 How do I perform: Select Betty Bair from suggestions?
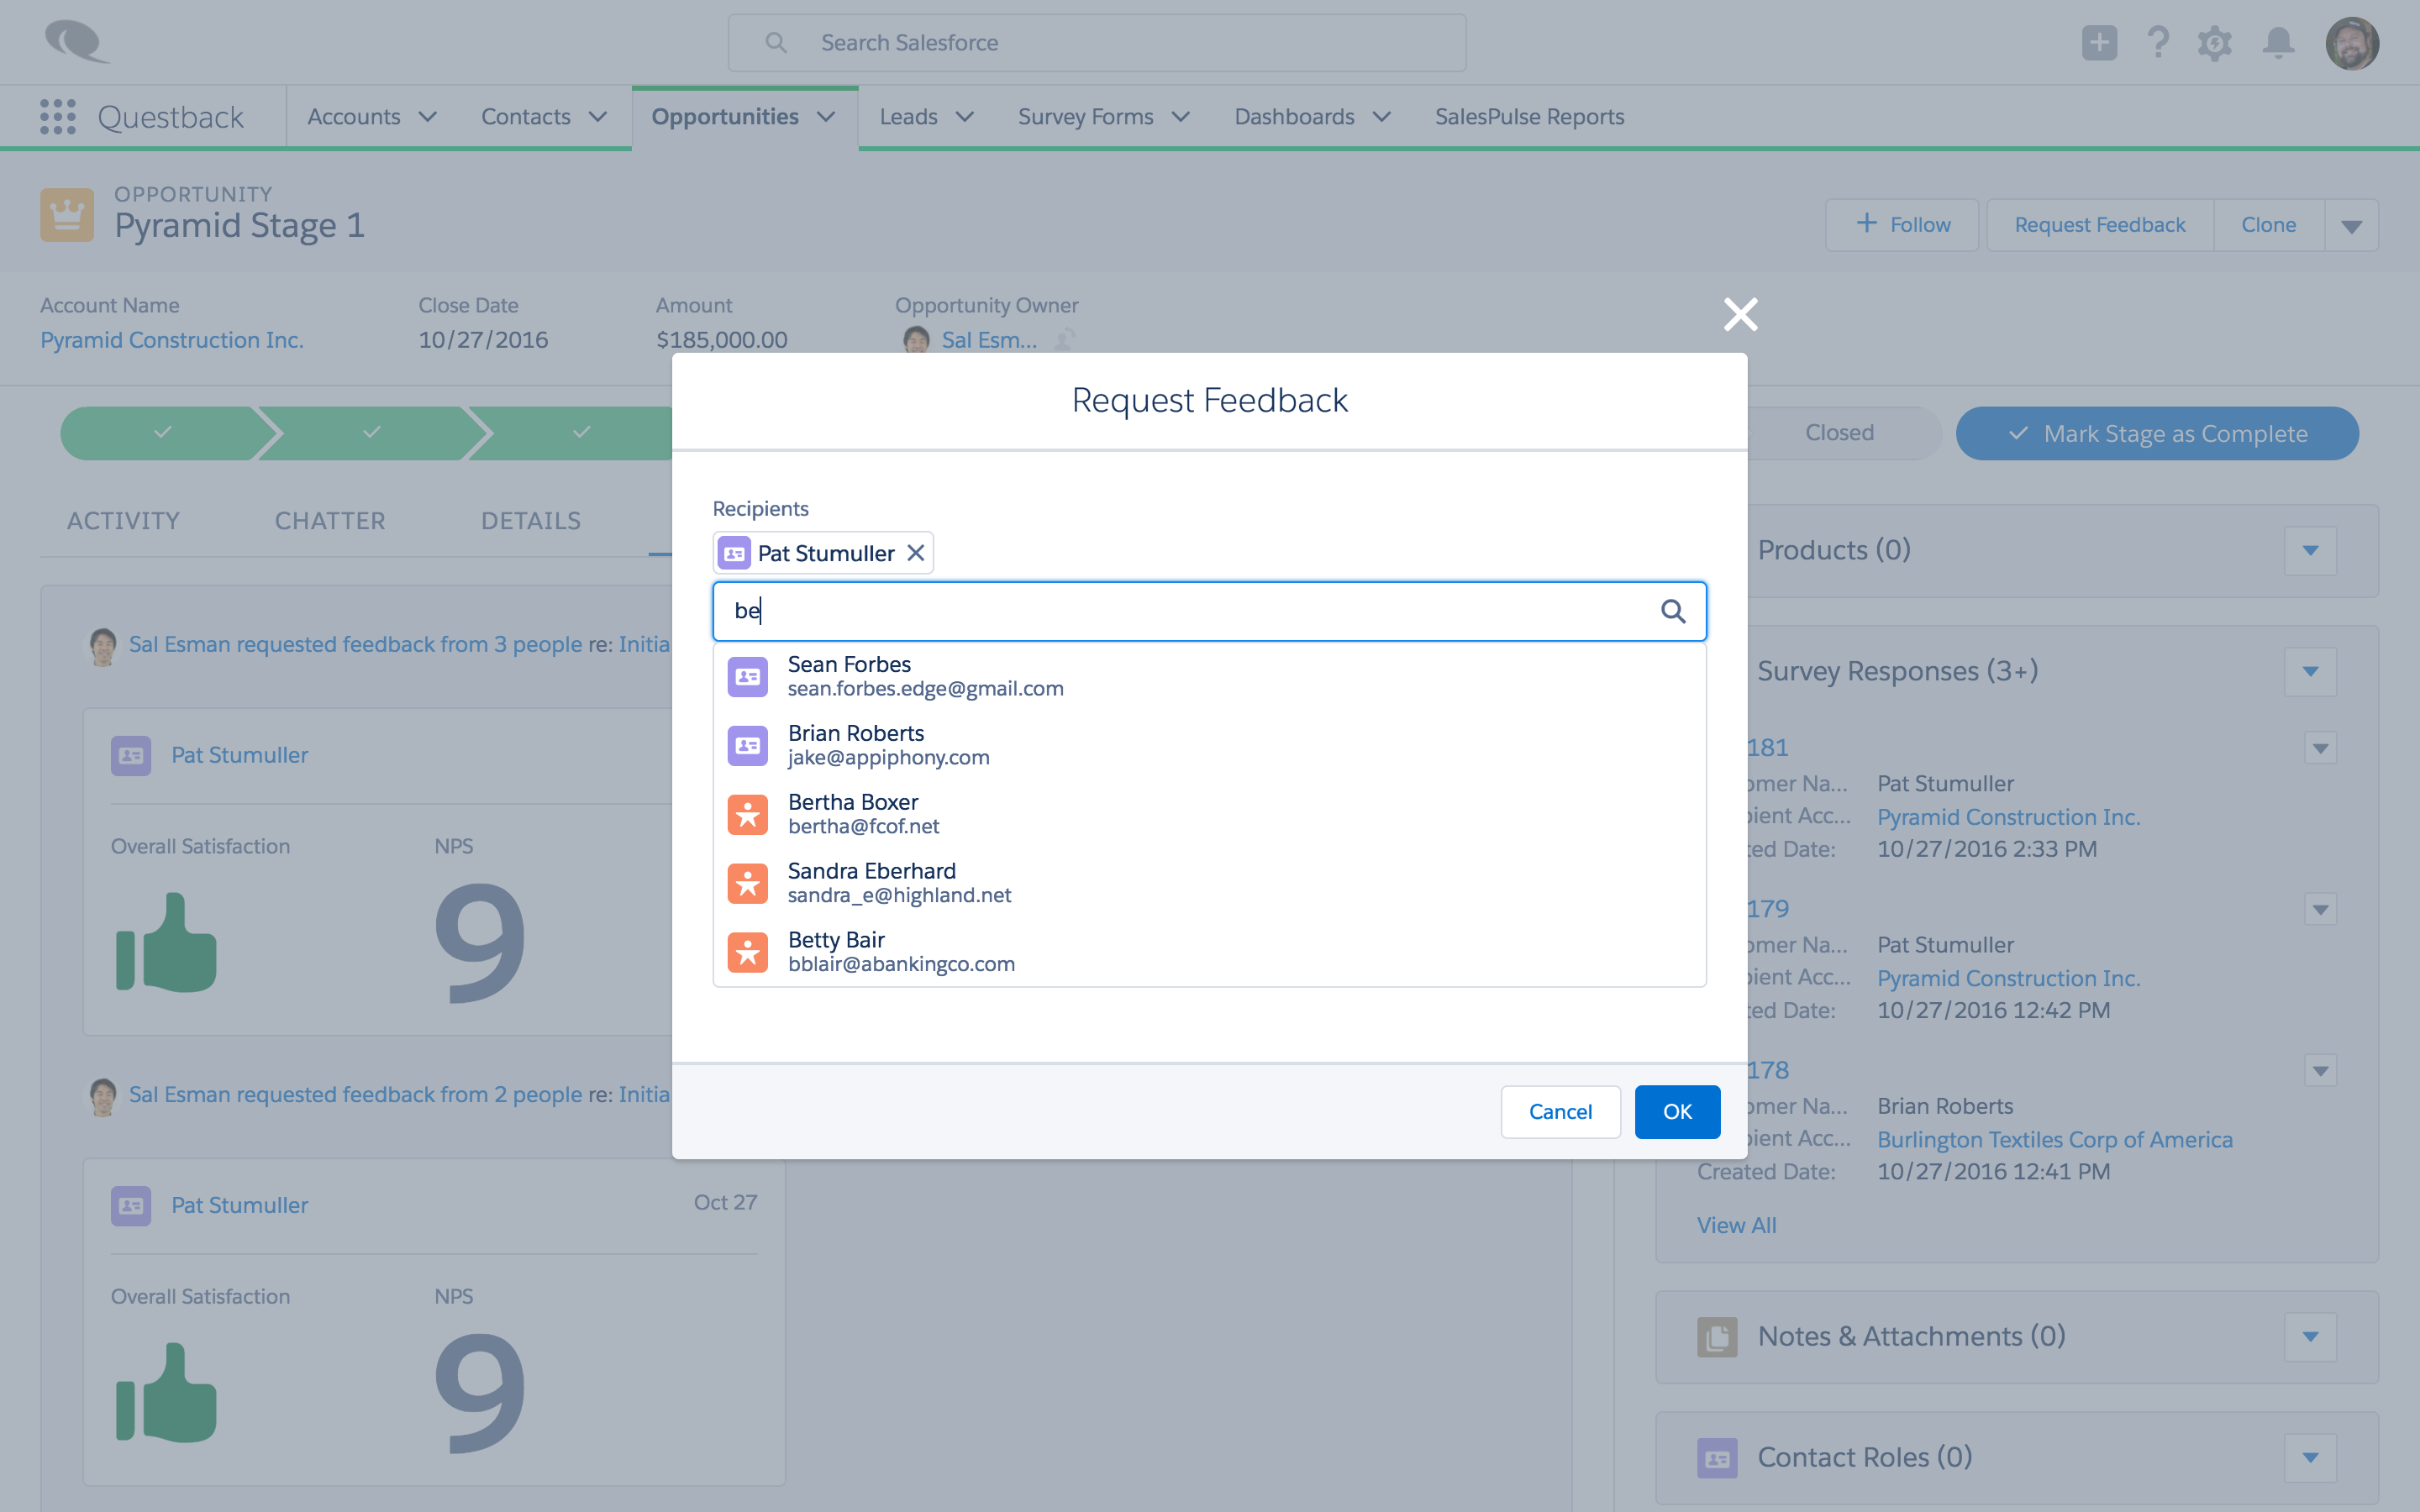(1209, 953)
